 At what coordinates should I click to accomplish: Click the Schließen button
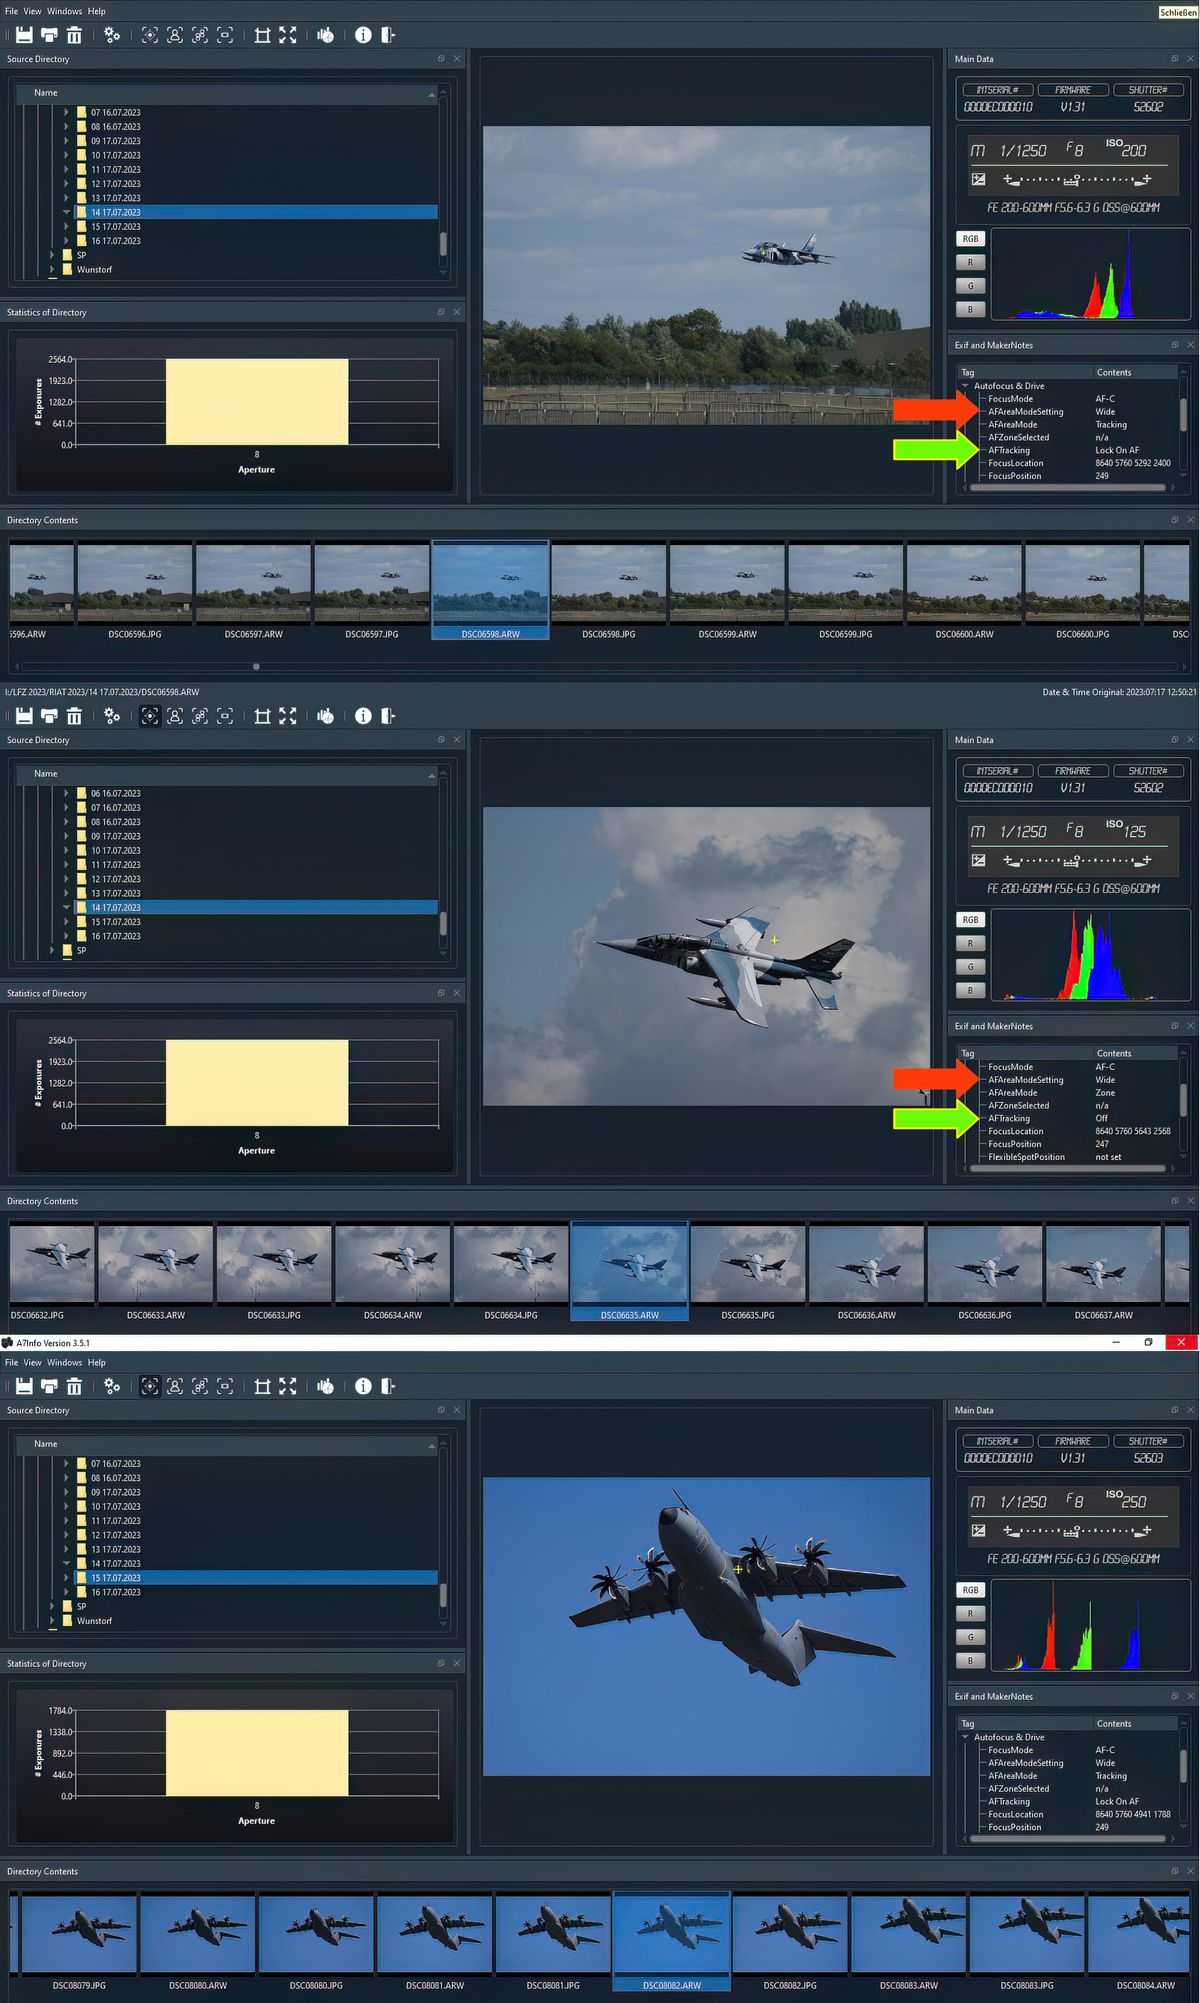tap(1177, 12)
